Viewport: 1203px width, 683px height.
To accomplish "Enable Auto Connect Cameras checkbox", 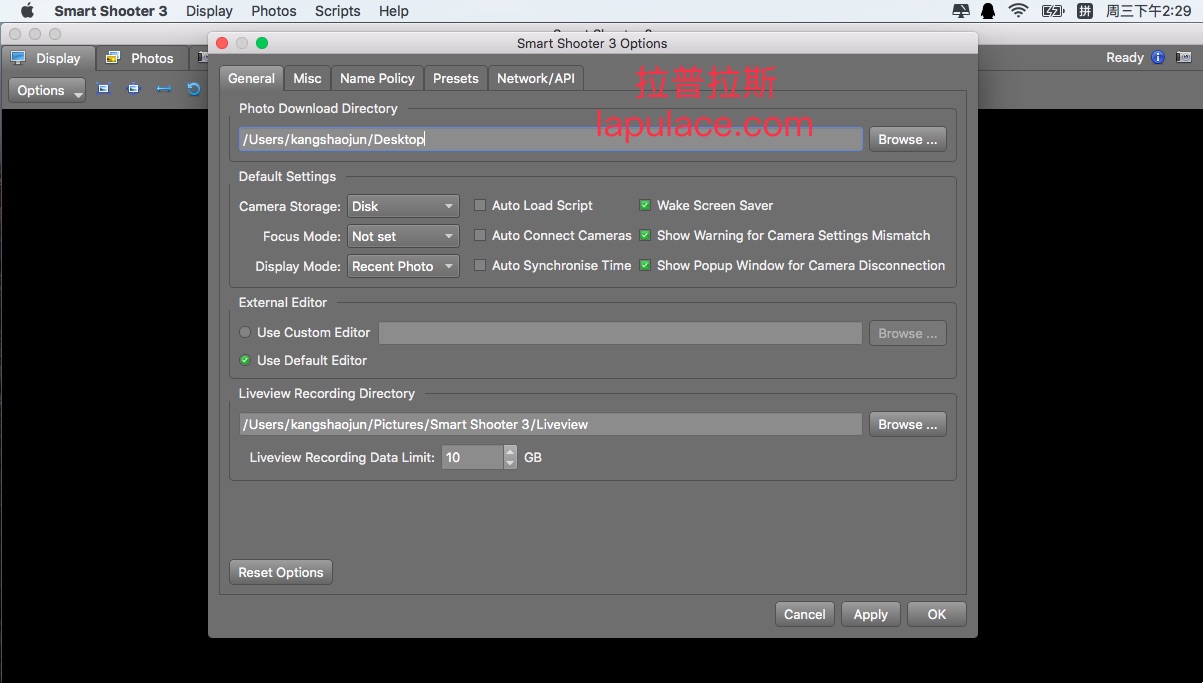I will [480, 235].
